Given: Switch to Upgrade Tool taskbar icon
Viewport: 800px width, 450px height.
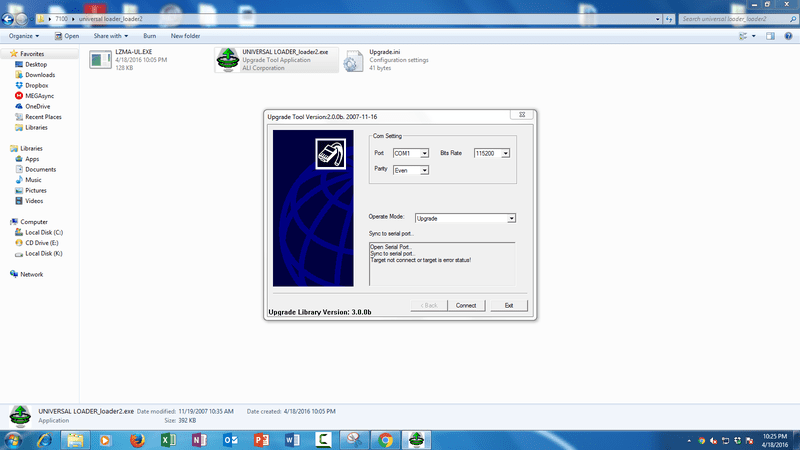Looking at the screenshot, I should pos(416,440).
